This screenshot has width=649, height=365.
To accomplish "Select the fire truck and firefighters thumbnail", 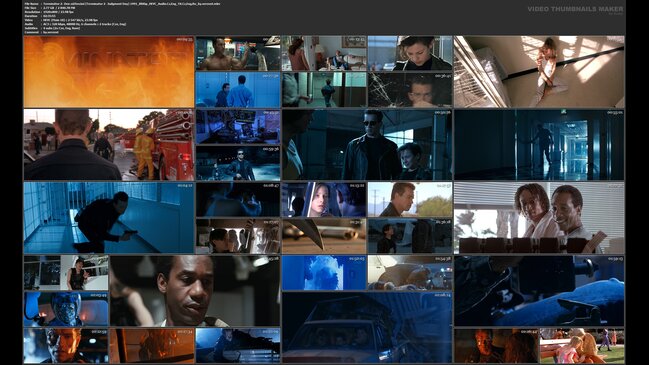I will pyautogui.click(x=109, y=144).
